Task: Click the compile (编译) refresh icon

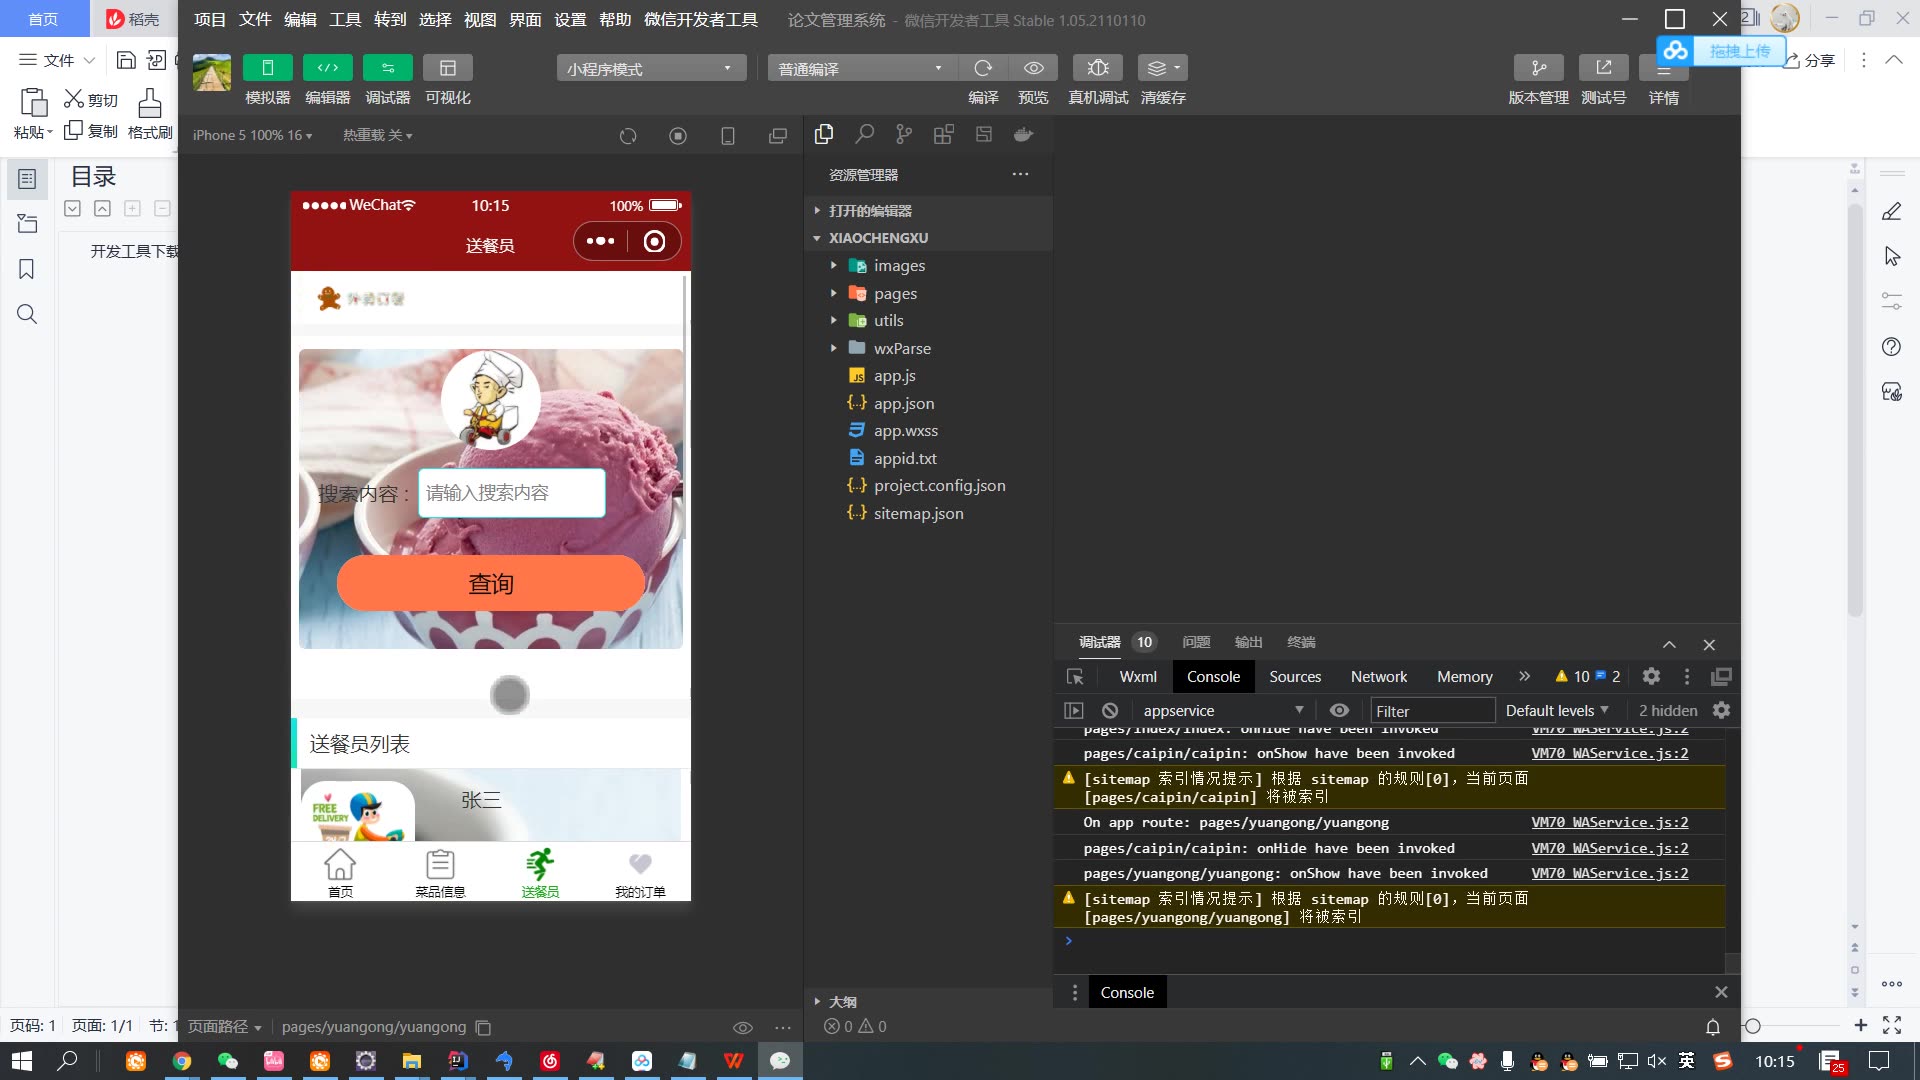Action: [x=983, y=68]
